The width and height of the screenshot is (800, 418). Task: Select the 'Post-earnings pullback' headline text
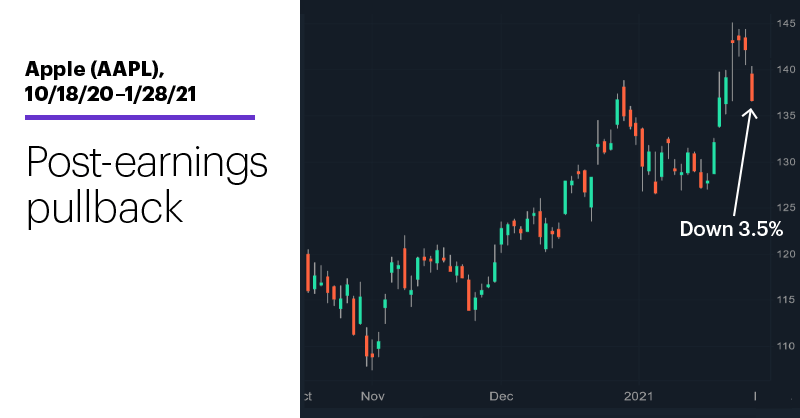click(147, 185)
